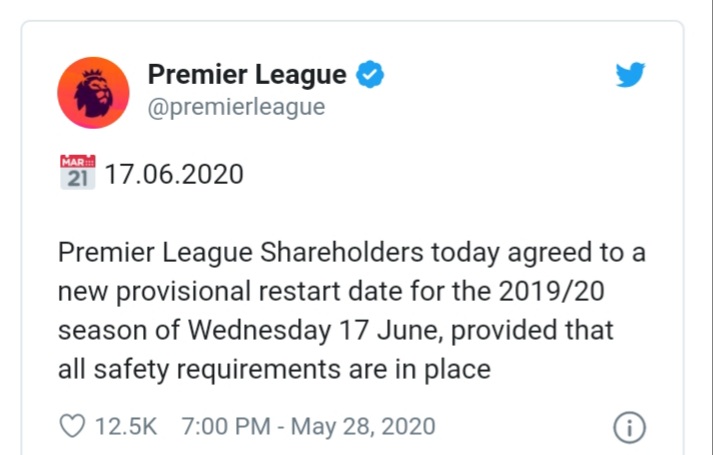Click the word 'Shareholders' in tweet
Image resolution: width=713 pixels, height=455 pixels.
[341, 252]
